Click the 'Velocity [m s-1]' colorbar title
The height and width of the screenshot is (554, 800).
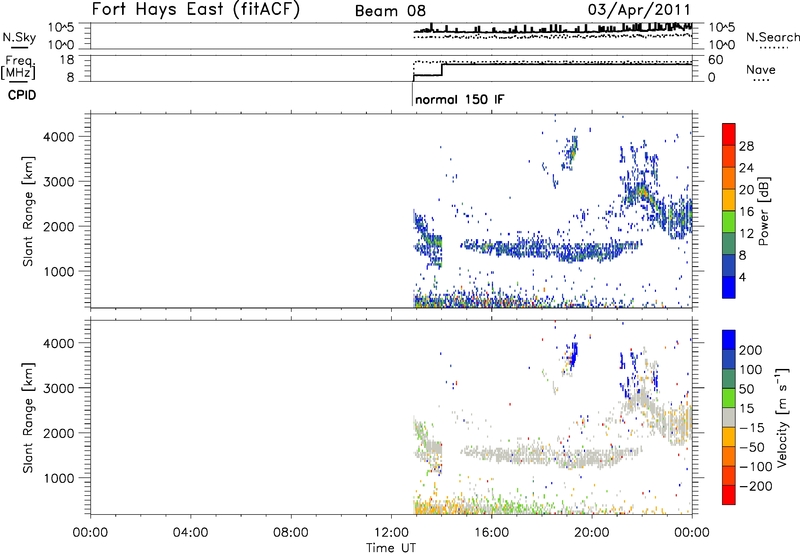782,417
